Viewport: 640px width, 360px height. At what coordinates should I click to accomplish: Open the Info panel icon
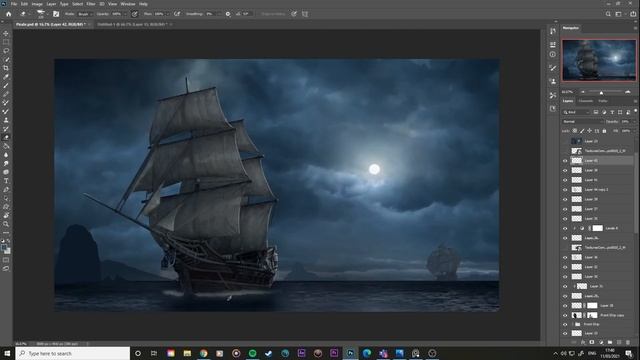553,54
